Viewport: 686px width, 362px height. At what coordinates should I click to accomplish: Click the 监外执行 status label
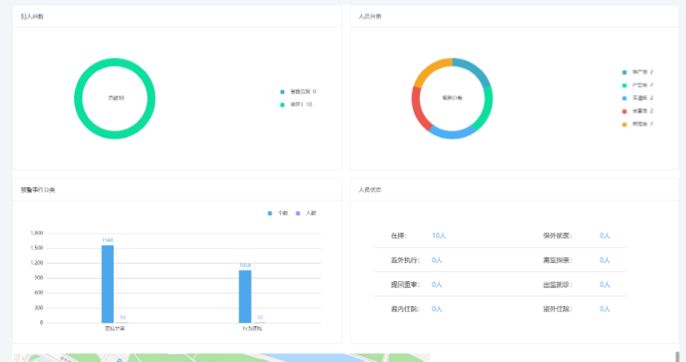point(405,260)
